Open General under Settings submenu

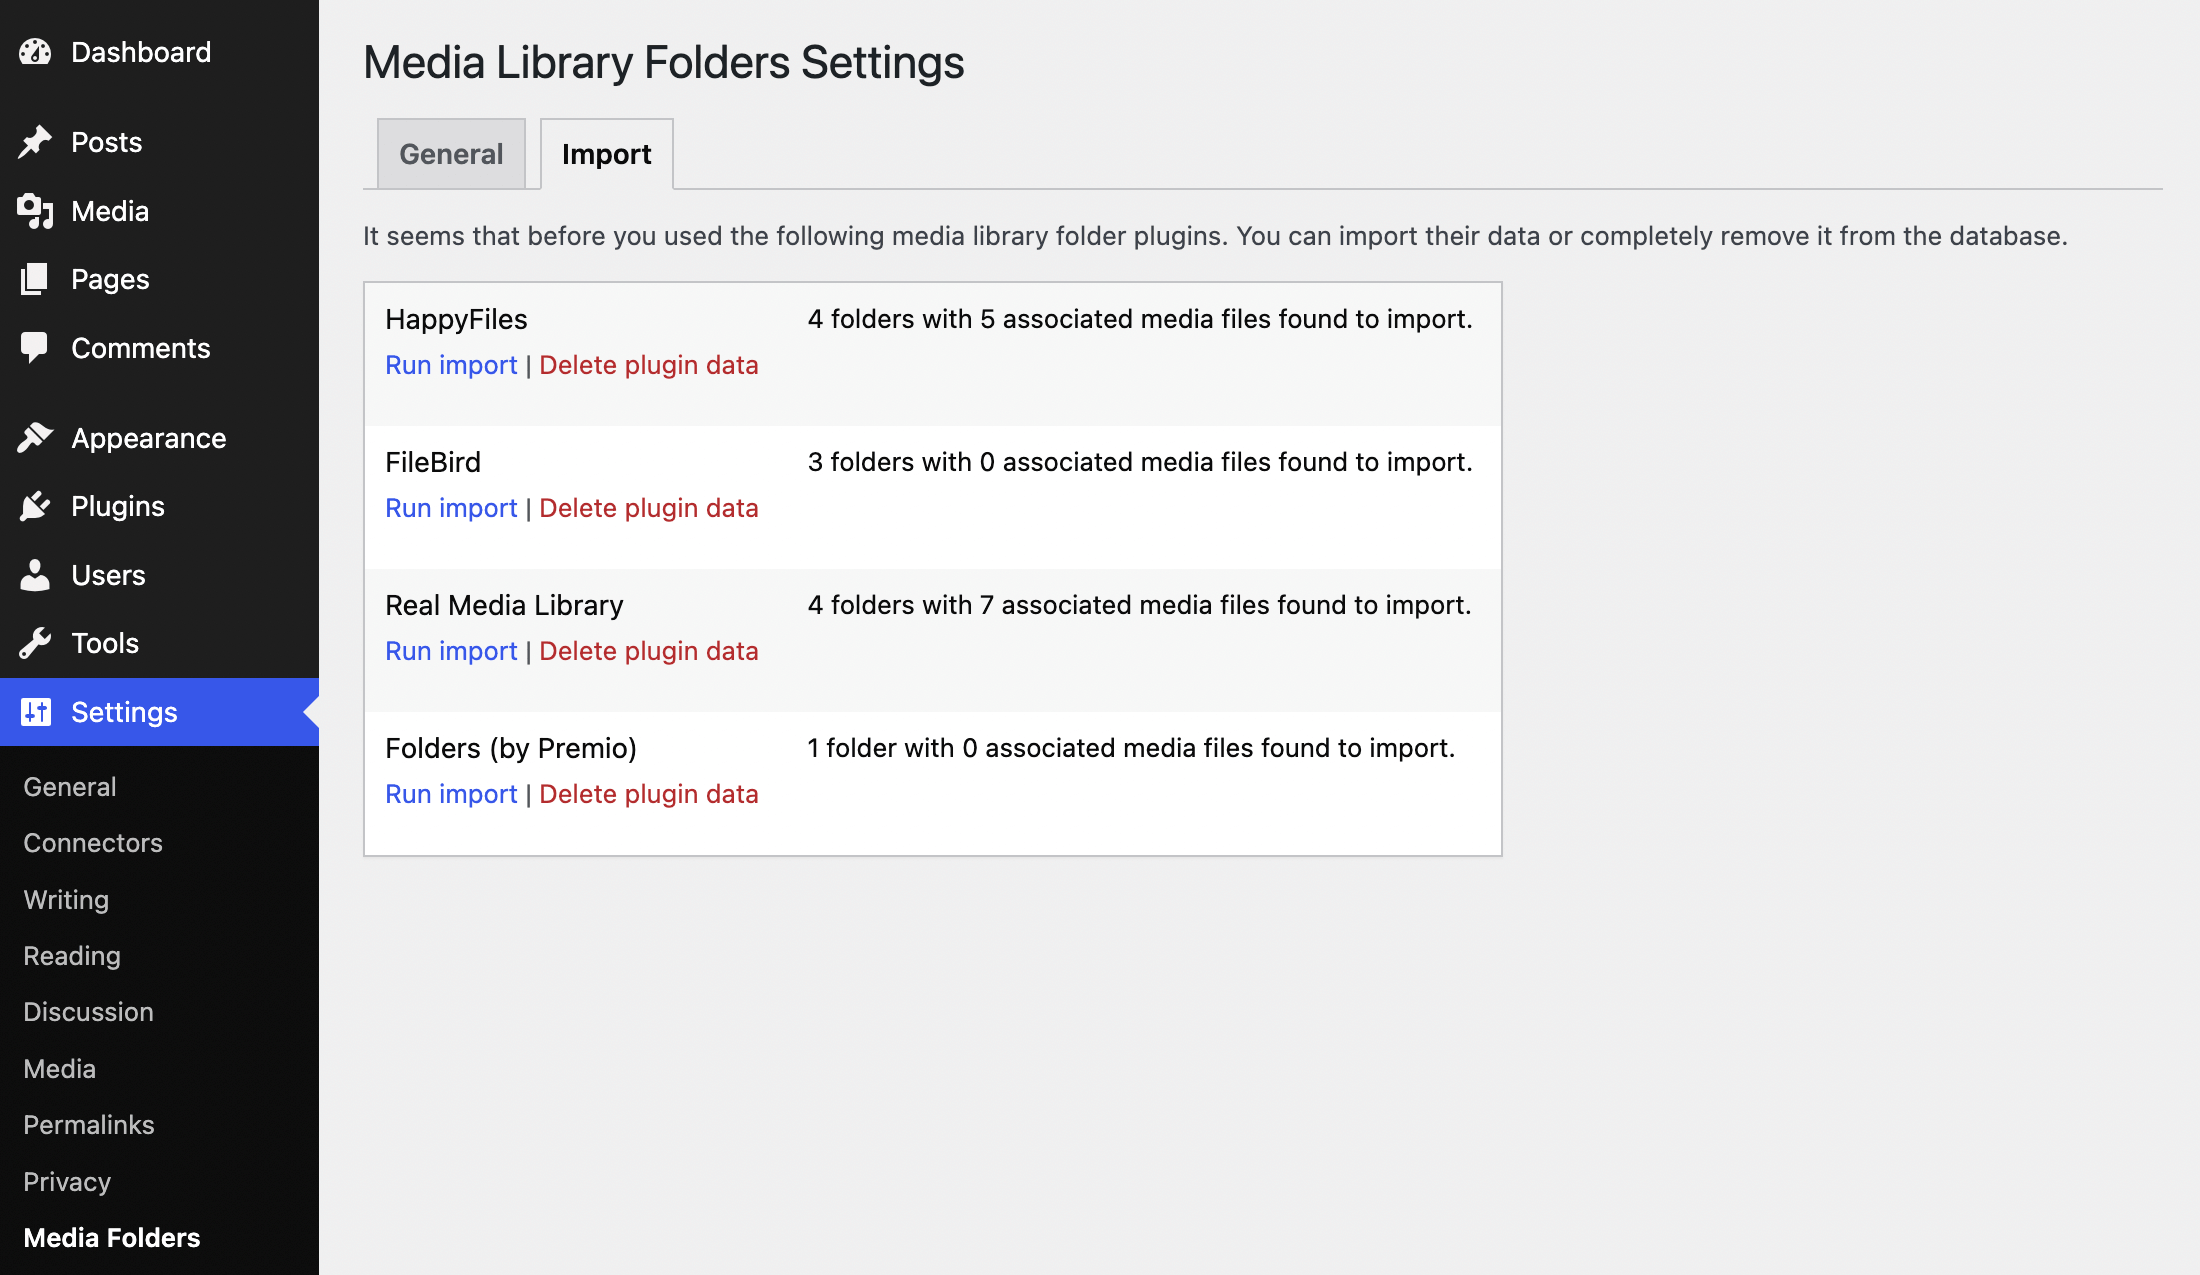click(x=70, y=787)
